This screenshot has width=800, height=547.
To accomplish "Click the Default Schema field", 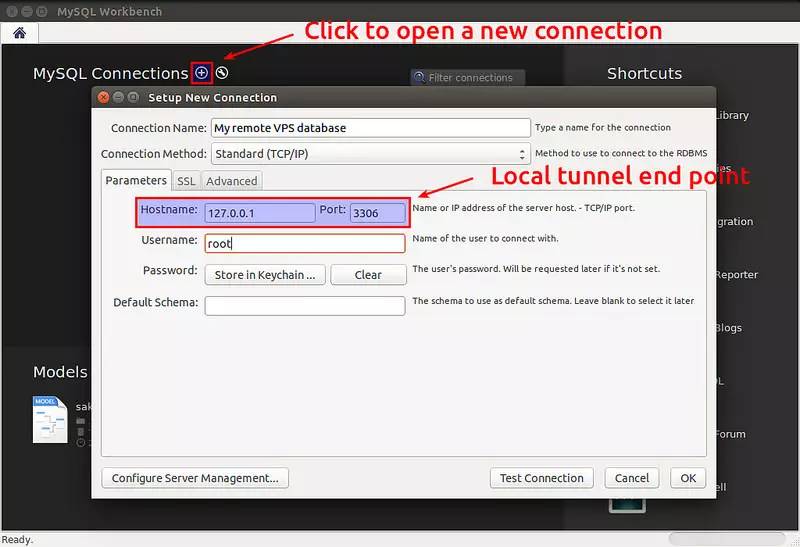I will coord(305,306).
